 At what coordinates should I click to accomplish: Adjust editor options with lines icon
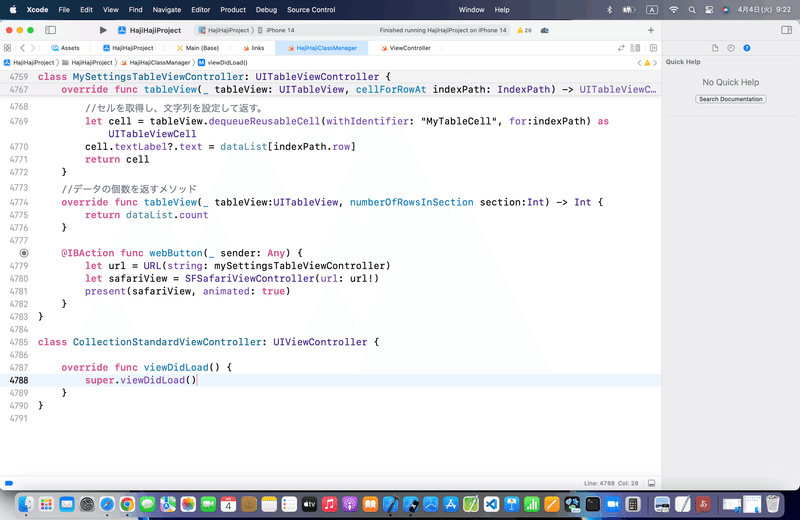pyautogui.click(x=635, y=48)
